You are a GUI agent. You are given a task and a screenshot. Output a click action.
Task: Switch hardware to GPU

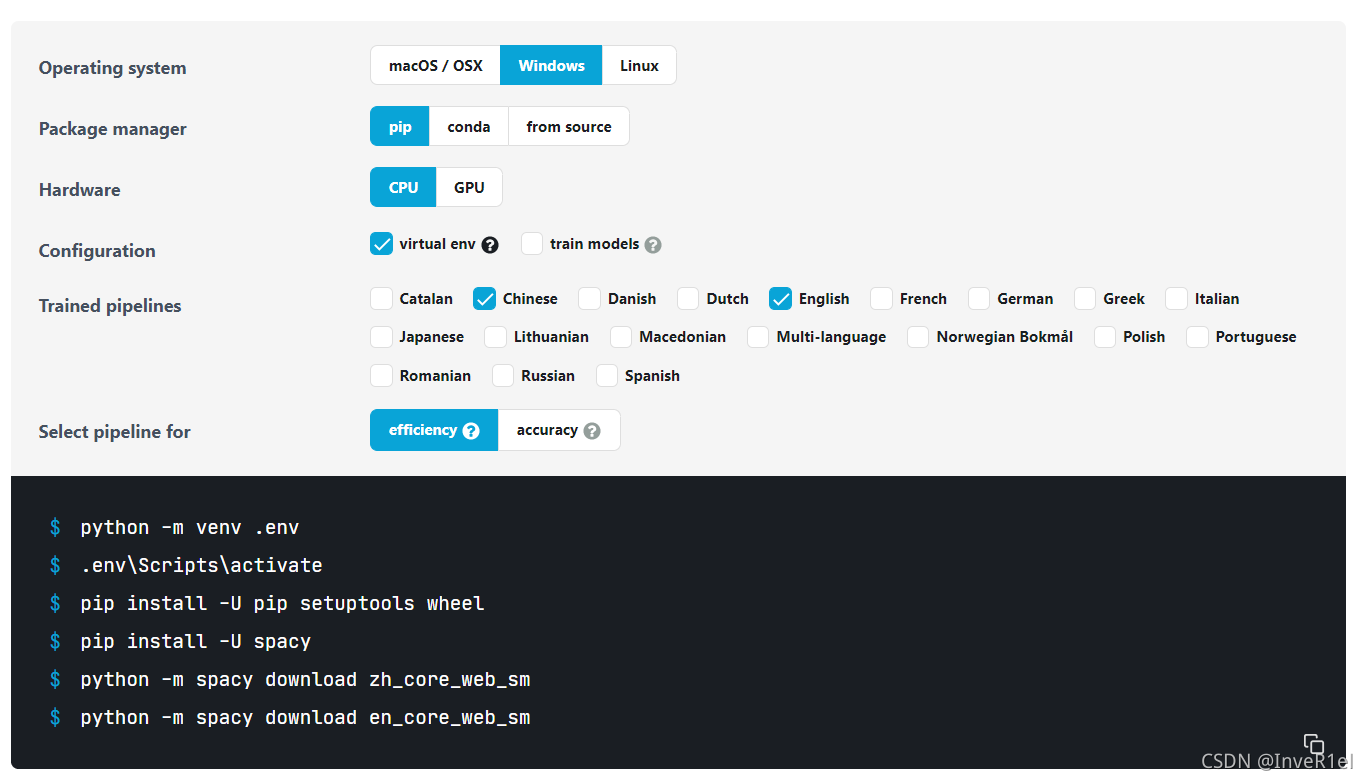(469, 188)
